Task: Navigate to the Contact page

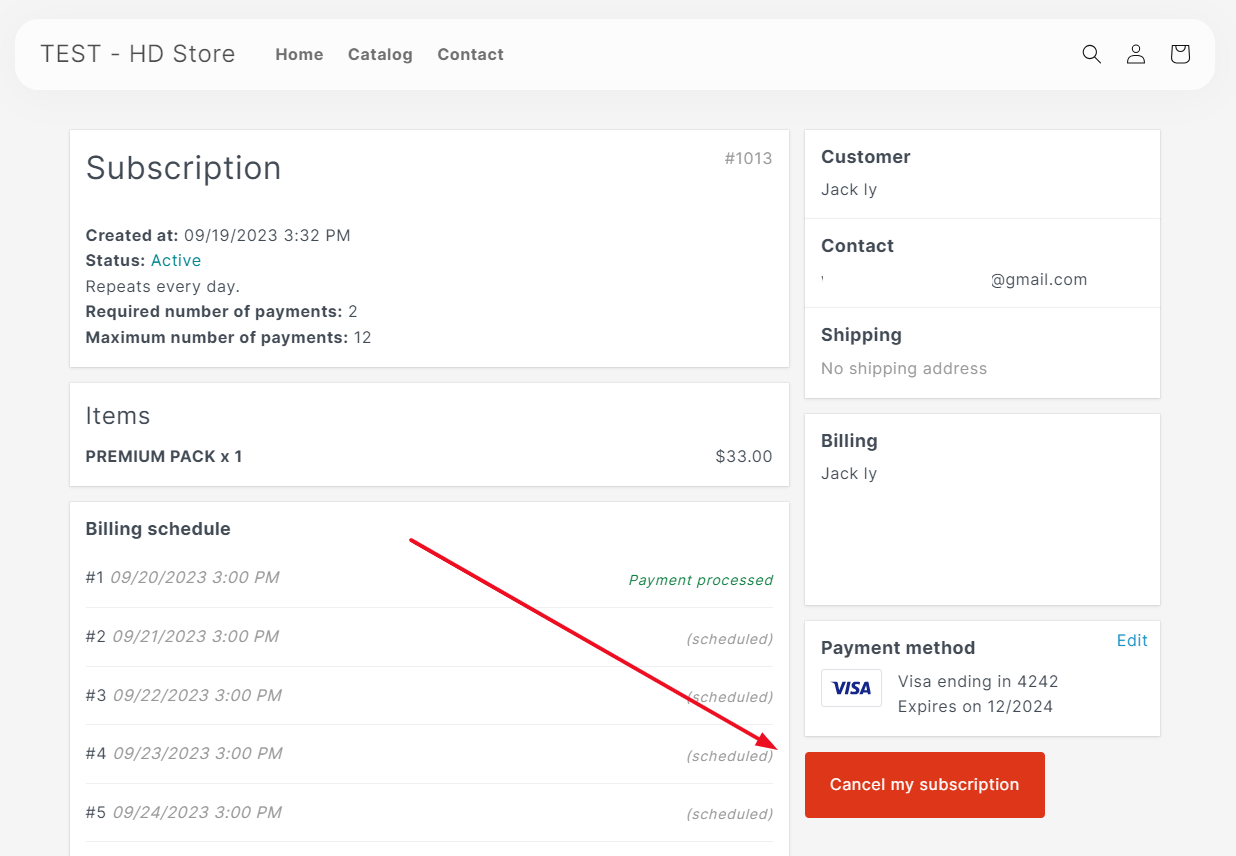Action: coord(470,54)
